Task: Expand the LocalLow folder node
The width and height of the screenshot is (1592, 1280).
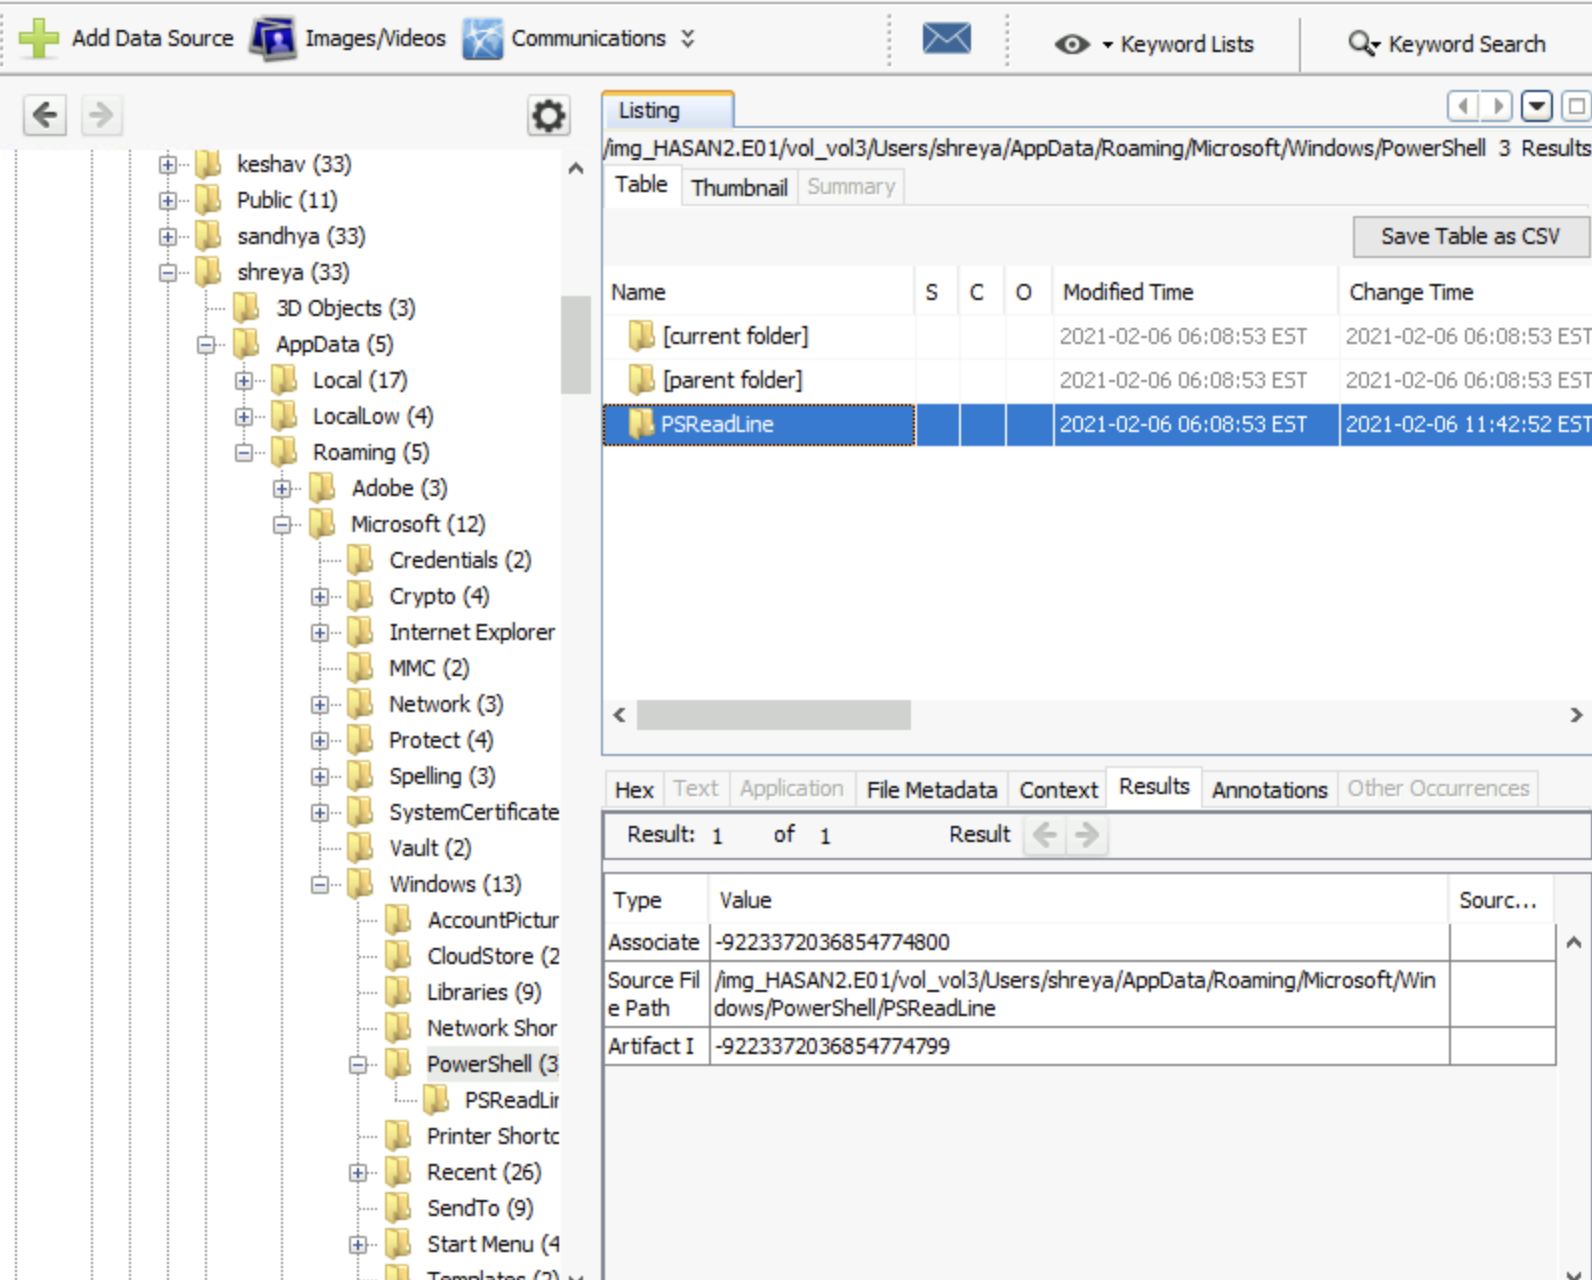Action: point(244,416)
